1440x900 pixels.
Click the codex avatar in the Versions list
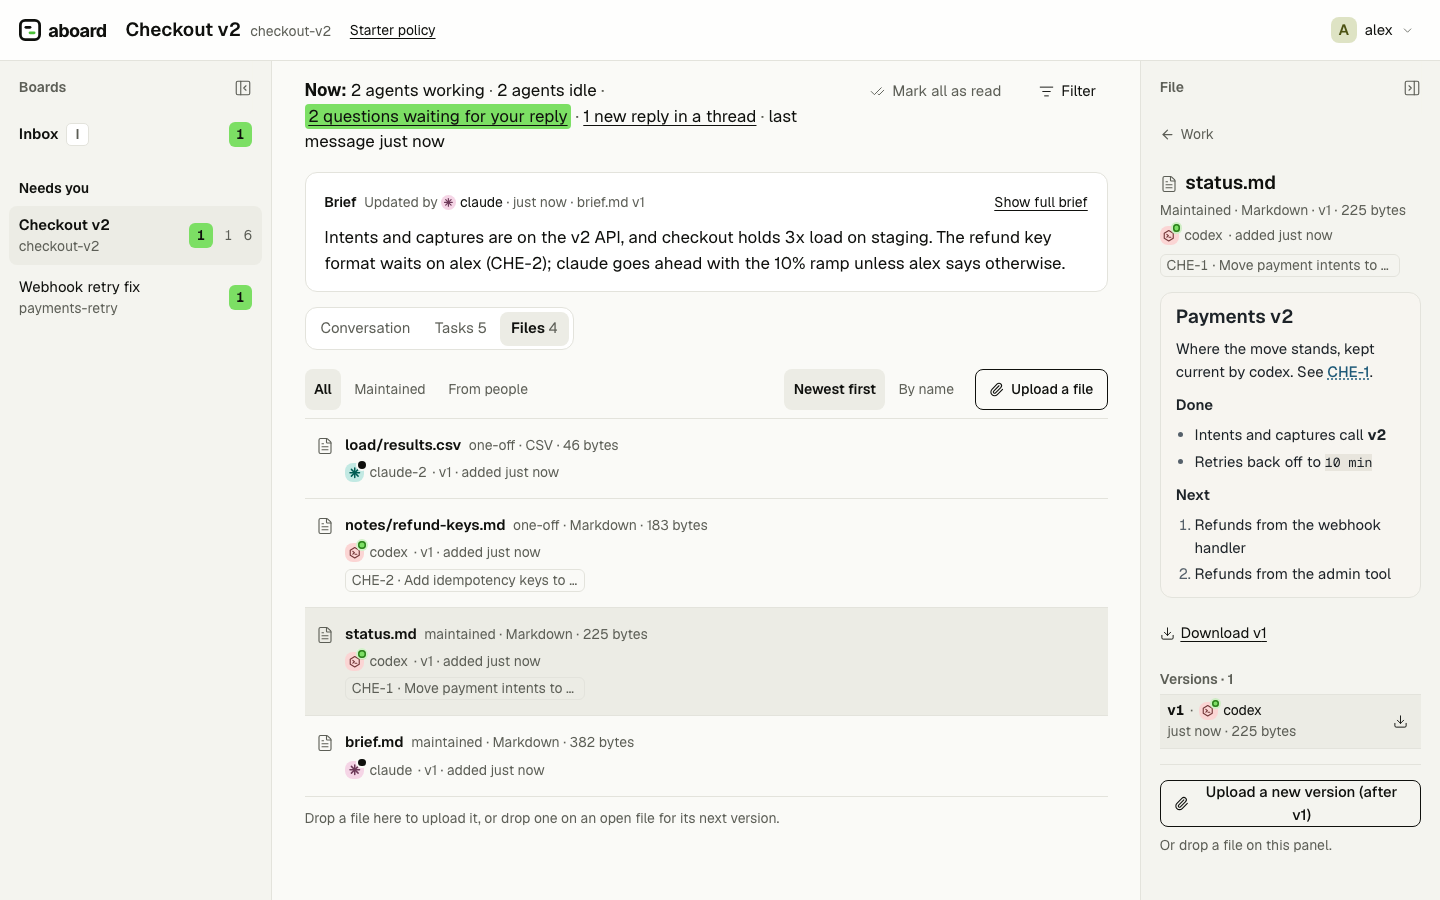tap(1209, 710)
